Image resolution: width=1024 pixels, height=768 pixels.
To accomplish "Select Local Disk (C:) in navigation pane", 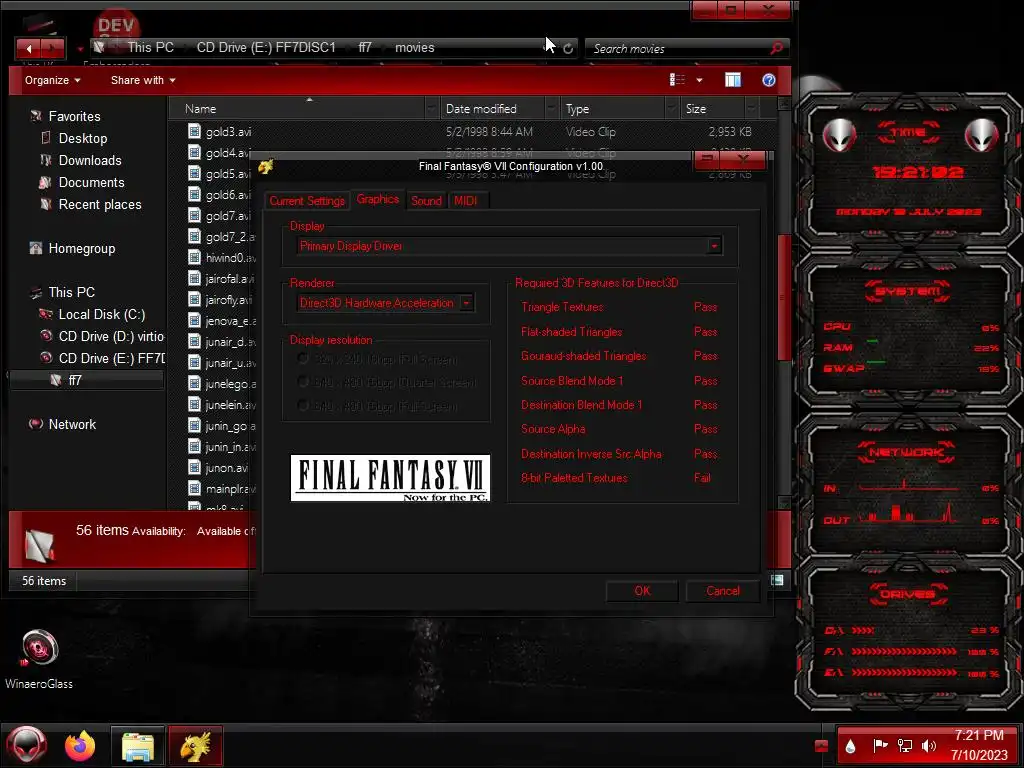I will click(102, 315).
